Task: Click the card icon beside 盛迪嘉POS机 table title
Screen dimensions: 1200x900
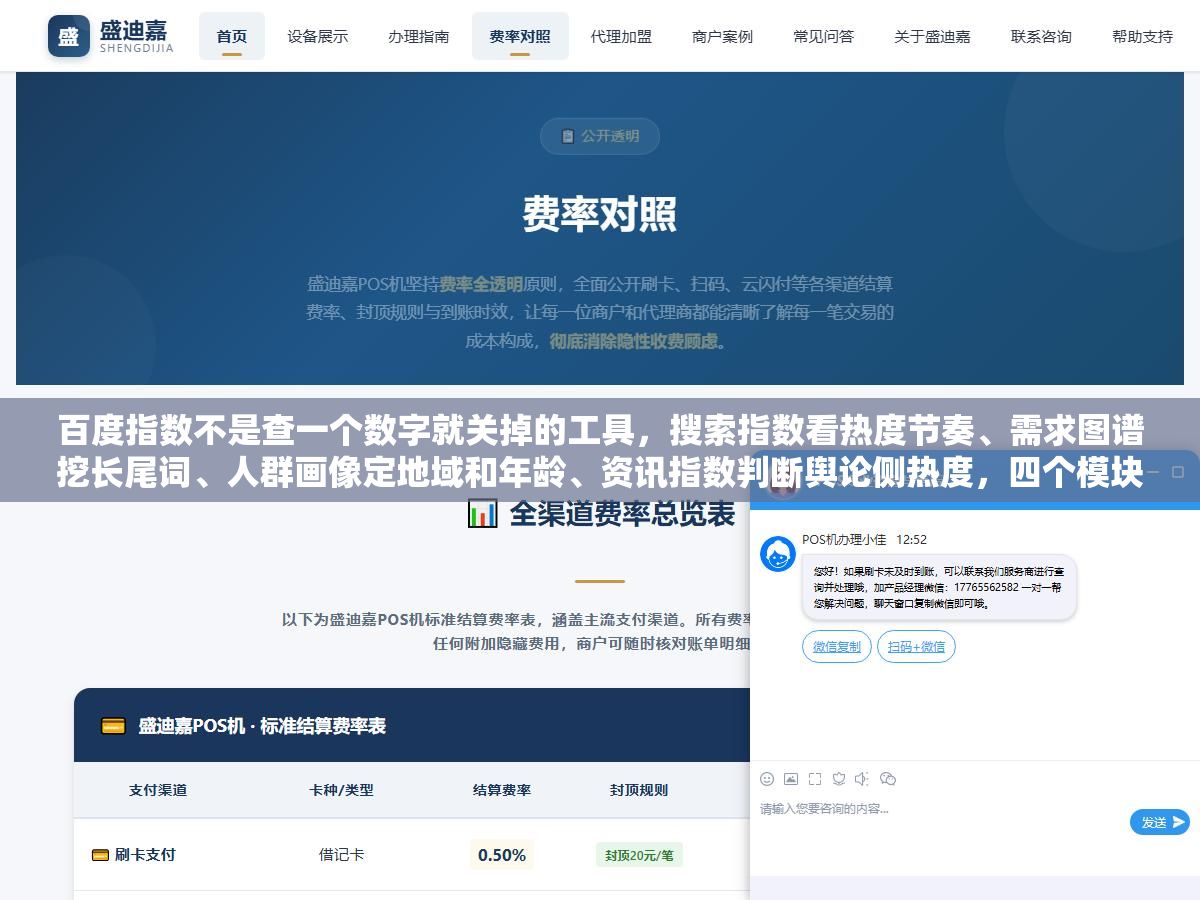Action: (113, 726)
